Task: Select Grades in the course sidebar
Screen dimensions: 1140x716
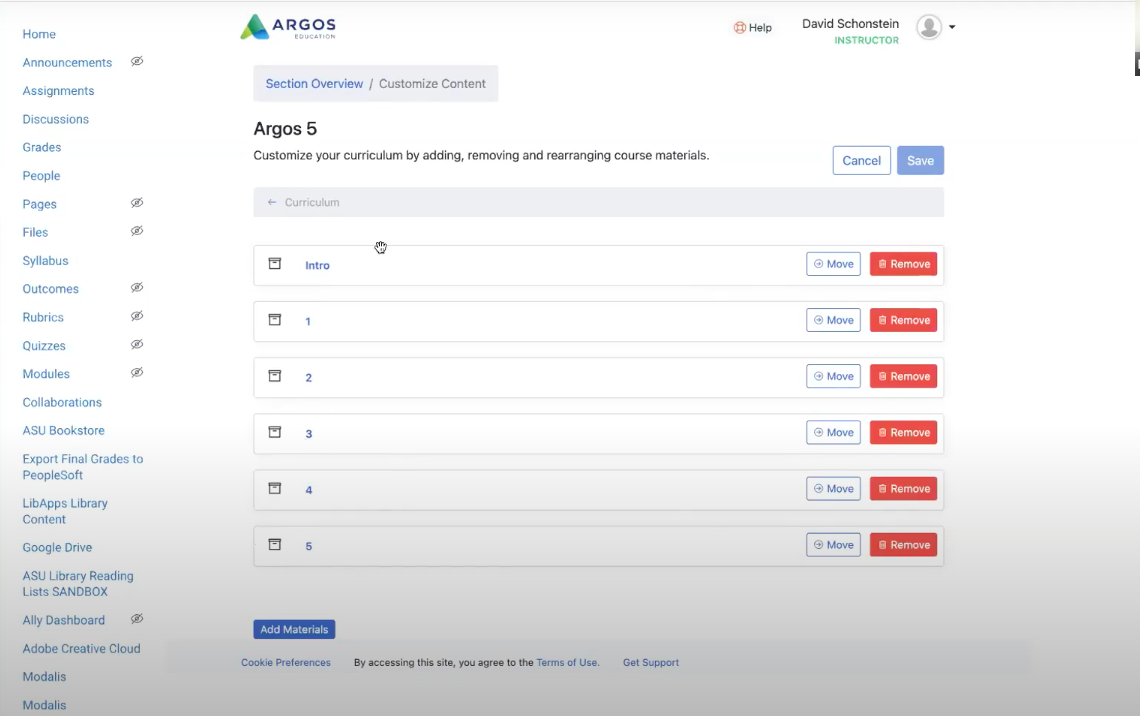Action: point(42,147)
